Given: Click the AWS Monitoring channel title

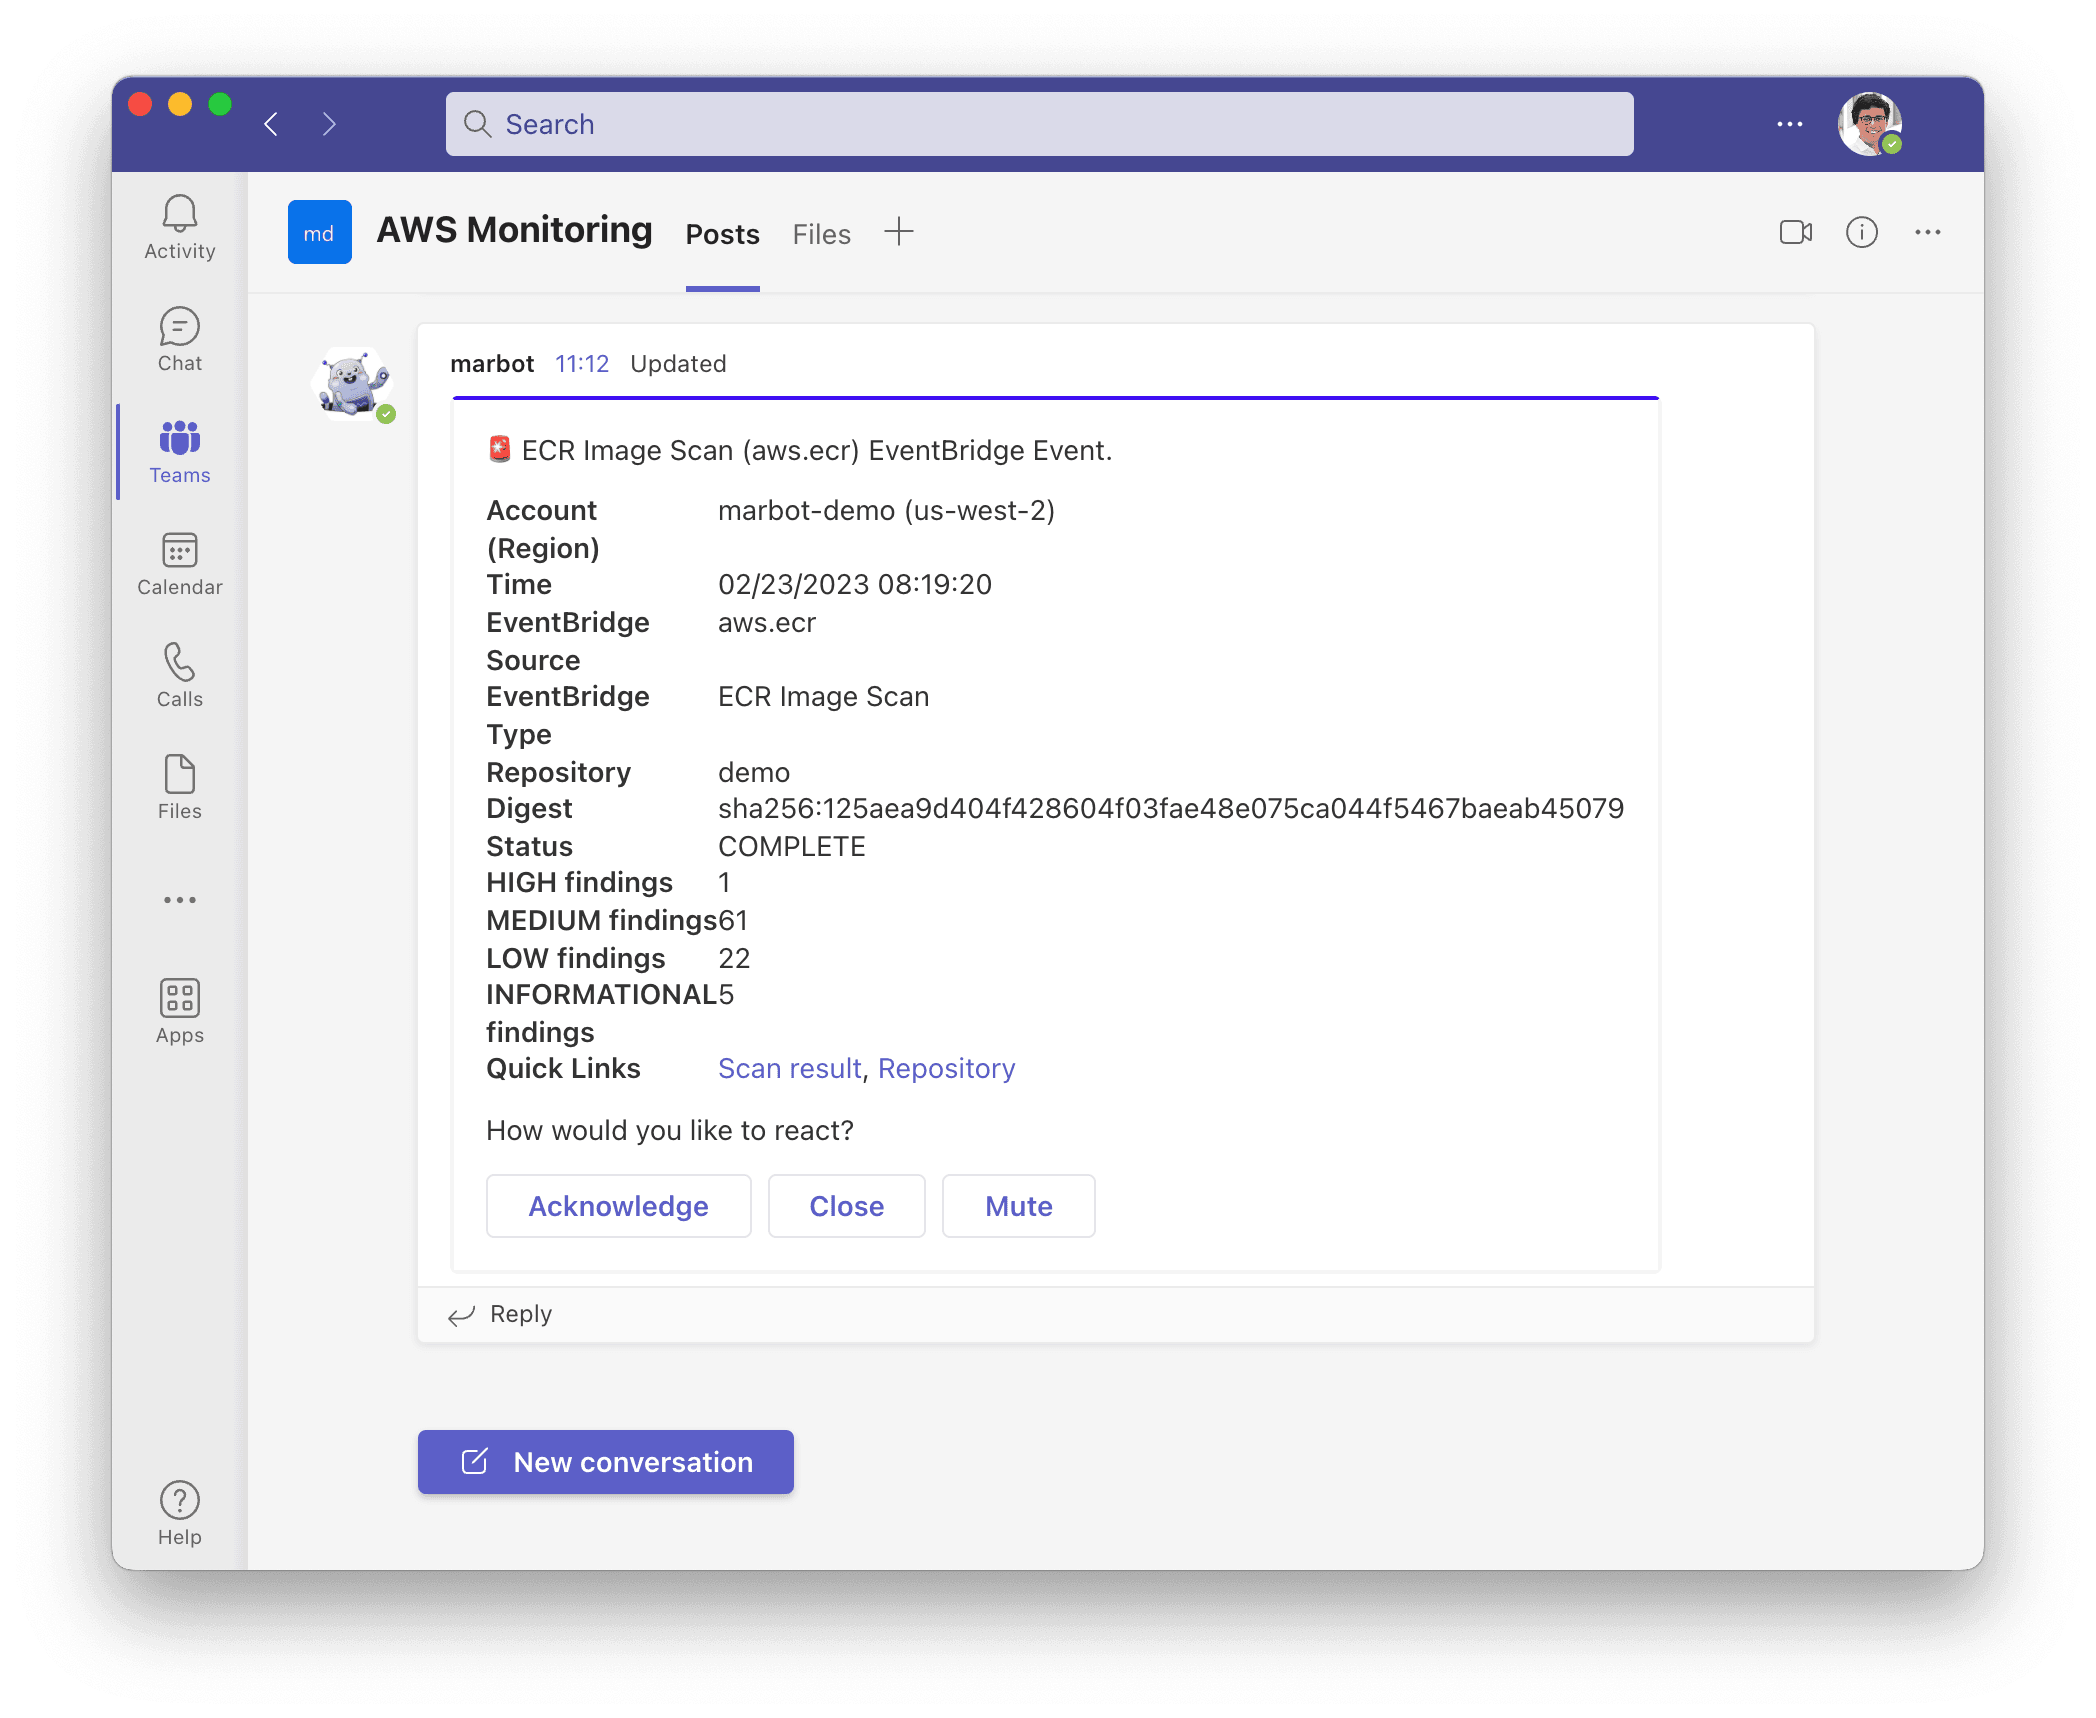Looking at the screenshot, I should (x=514, y=230).
